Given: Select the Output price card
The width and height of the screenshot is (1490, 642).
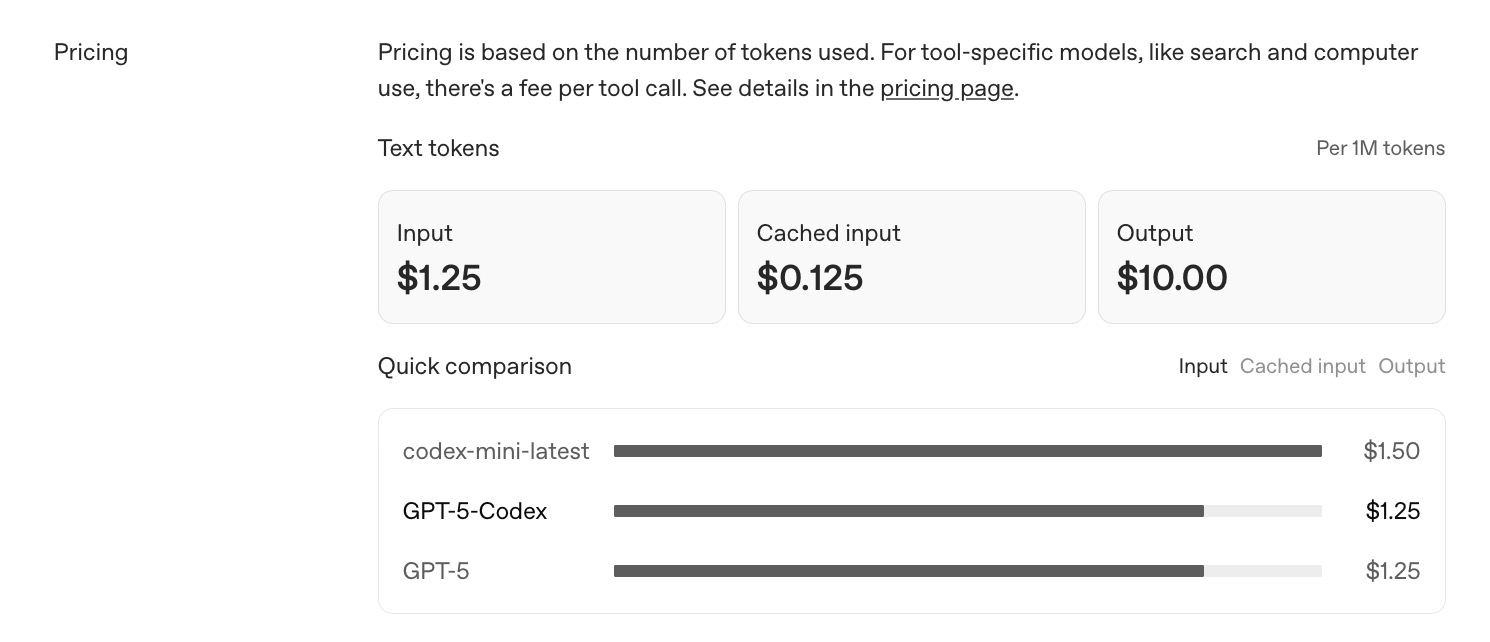Looking at the screenshot, I should click(x=1271, y=256).
